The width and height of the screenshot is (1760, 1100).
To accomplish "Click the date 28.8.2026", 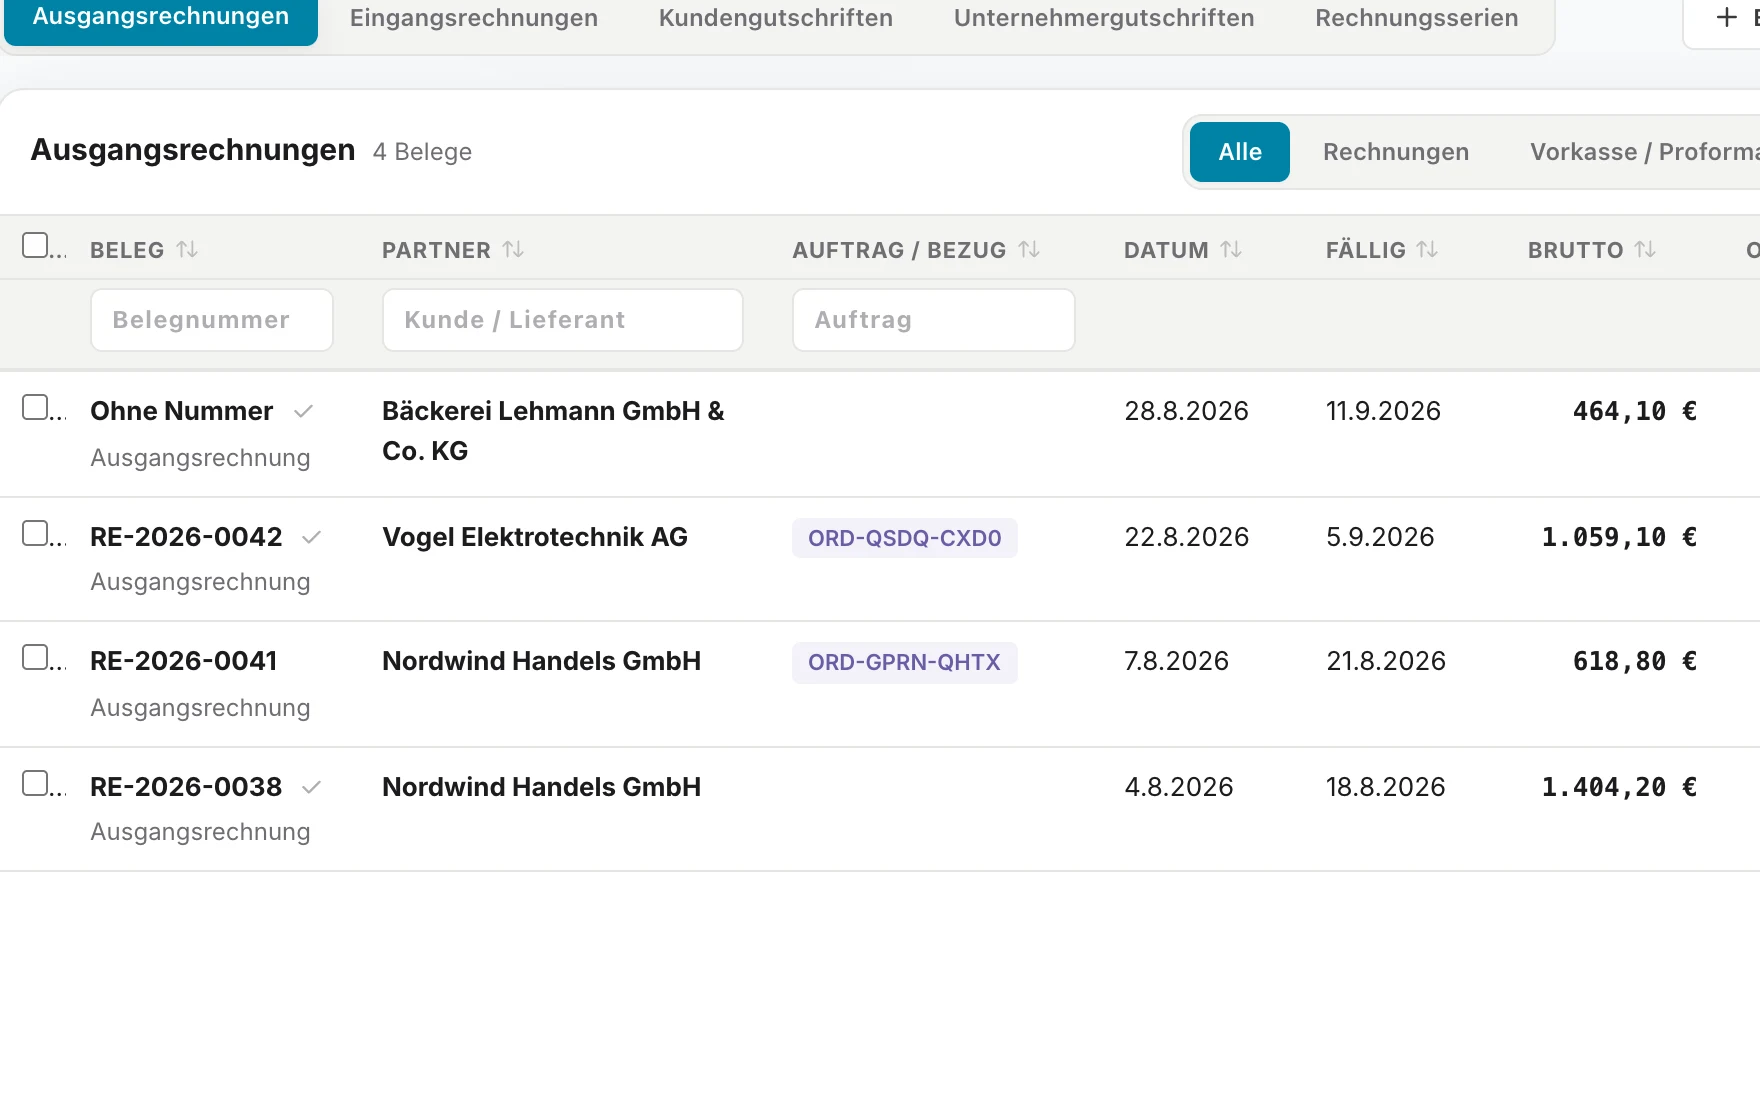I will click(1186, 411).
